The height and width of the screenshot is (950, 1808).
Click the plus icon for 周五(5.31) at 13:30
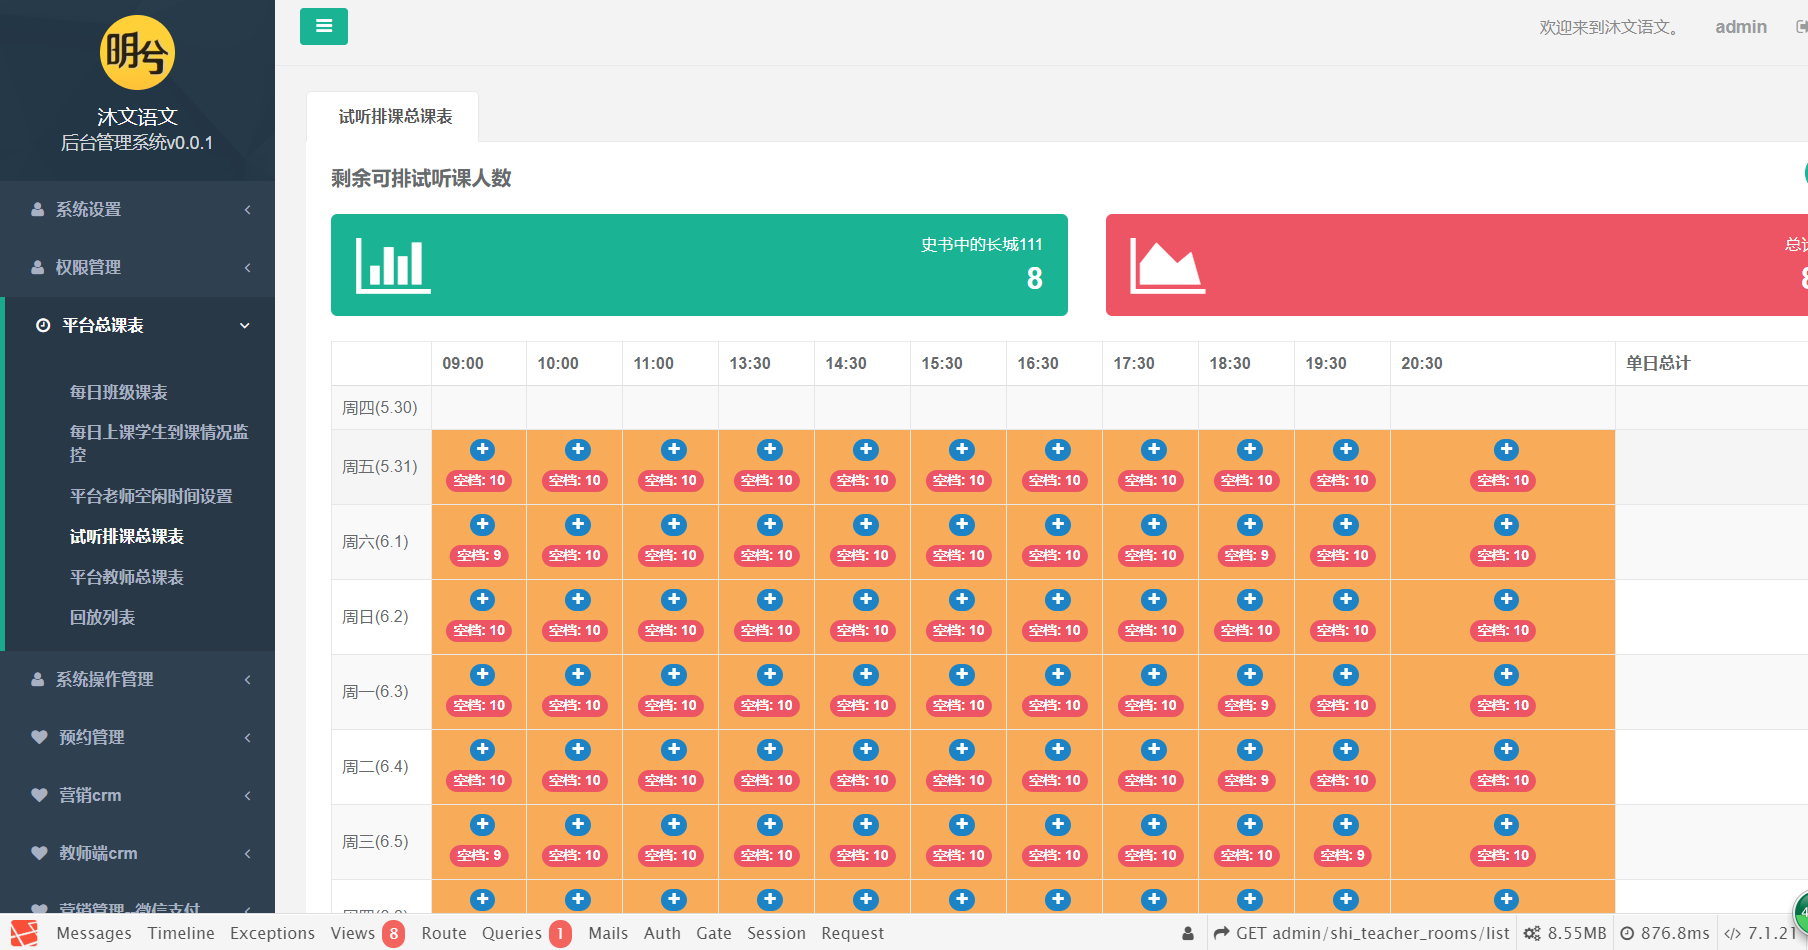769,450
